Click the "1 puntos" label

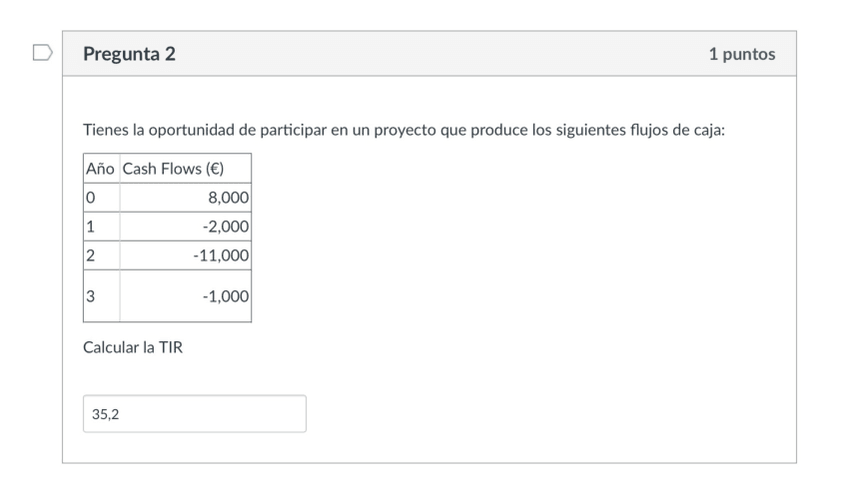tap(741, 54)
